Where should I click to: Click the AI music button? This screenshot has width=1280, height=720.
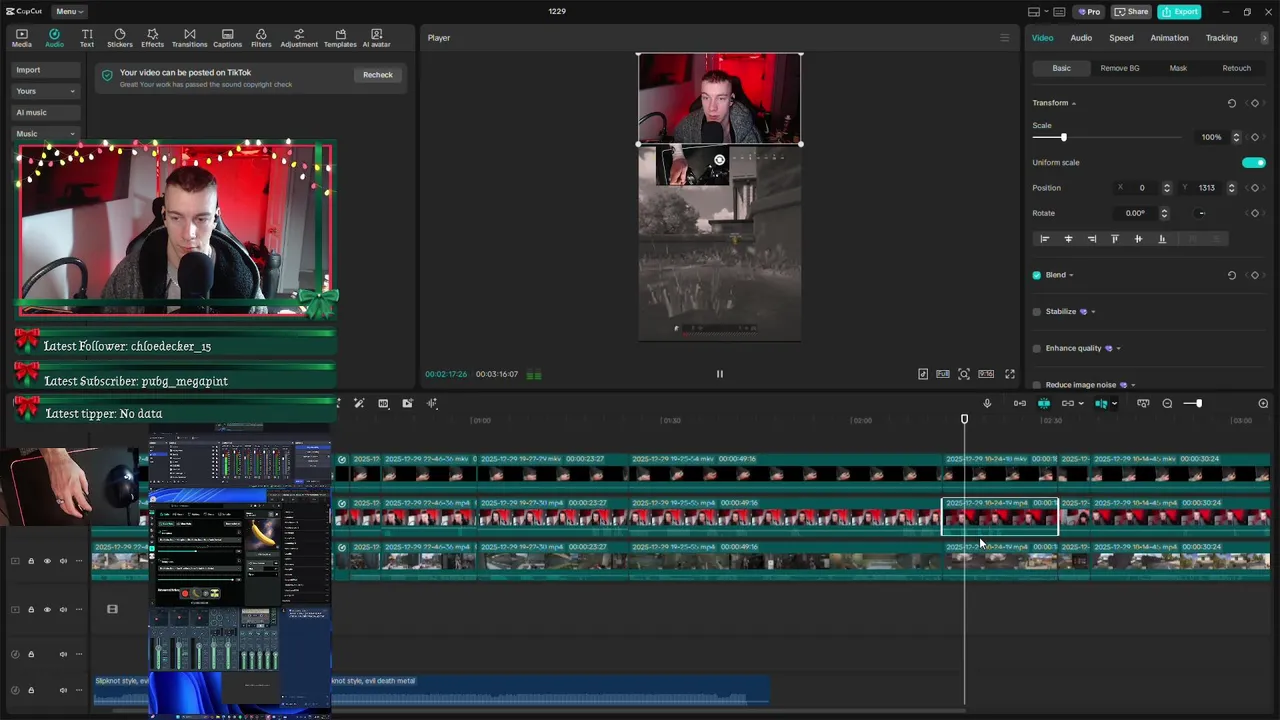pyautogui.click(x=47, y=112)
